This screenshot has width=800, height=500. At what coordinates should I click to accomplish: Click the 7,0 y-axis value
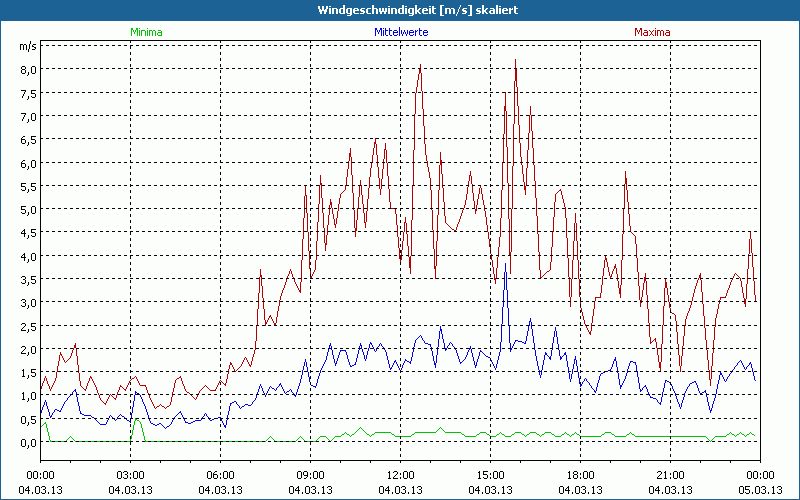pyautogui.click(x=29, y=117)
